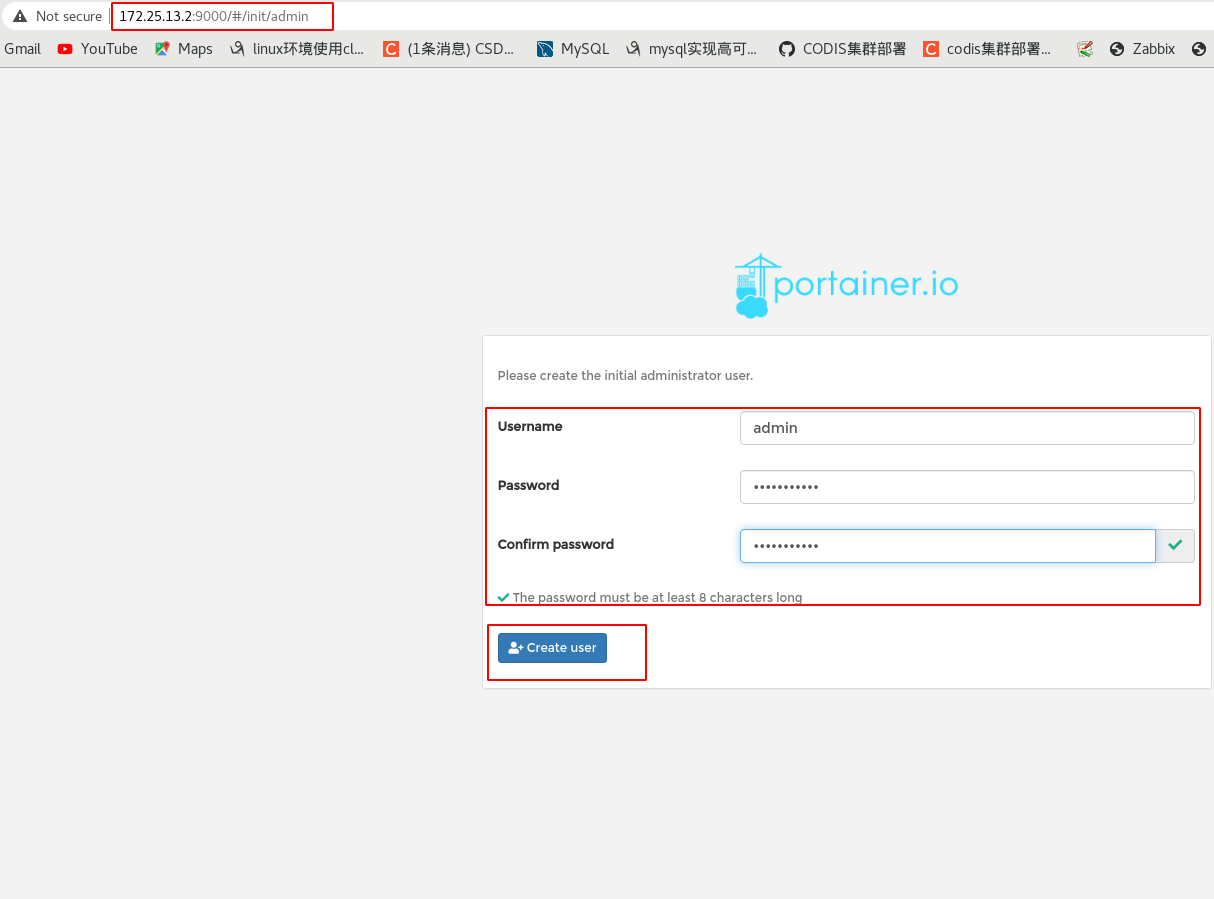Click the green check beside Confirm password
Image resolution: width=1214 pixels, height=899 pixels.
pyautogui.click(x=1175, y=546)
